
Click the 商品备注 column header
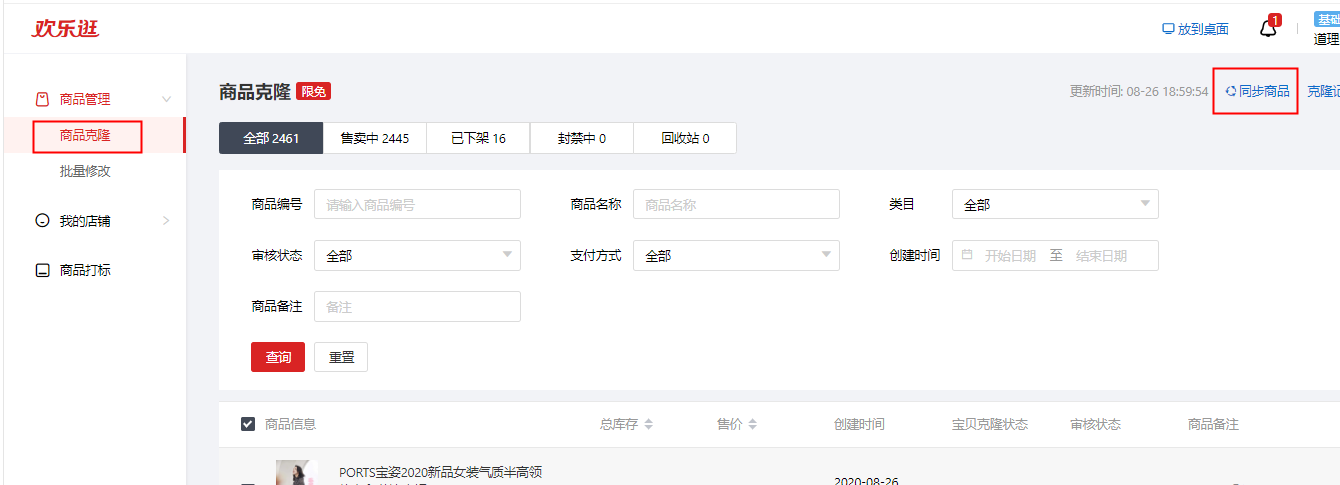pos(1213,424)
